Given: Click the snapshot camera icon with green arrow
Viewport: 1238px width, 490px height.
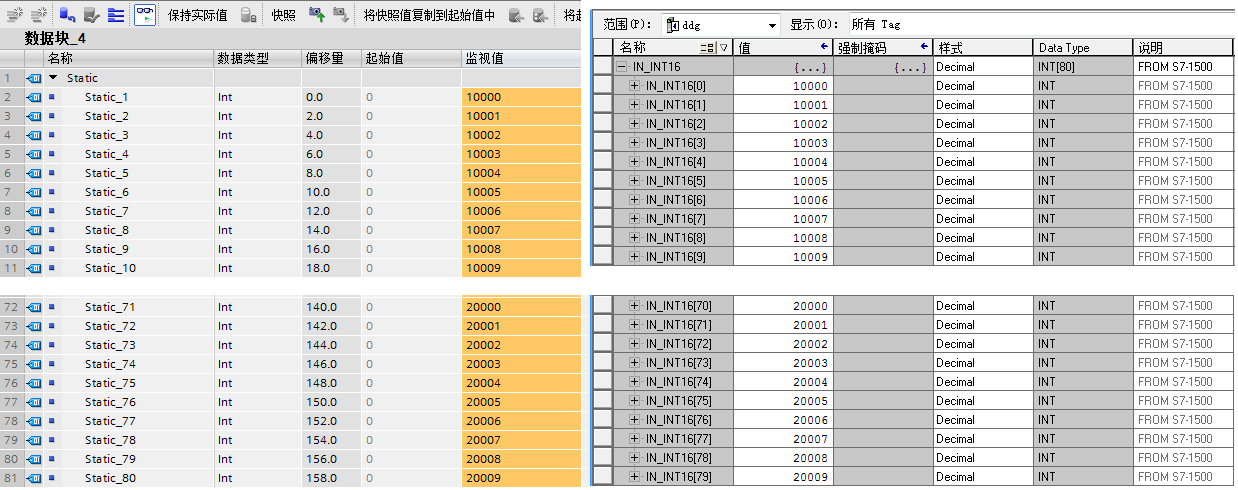Looking at the screenshot, I should (316, 15).
